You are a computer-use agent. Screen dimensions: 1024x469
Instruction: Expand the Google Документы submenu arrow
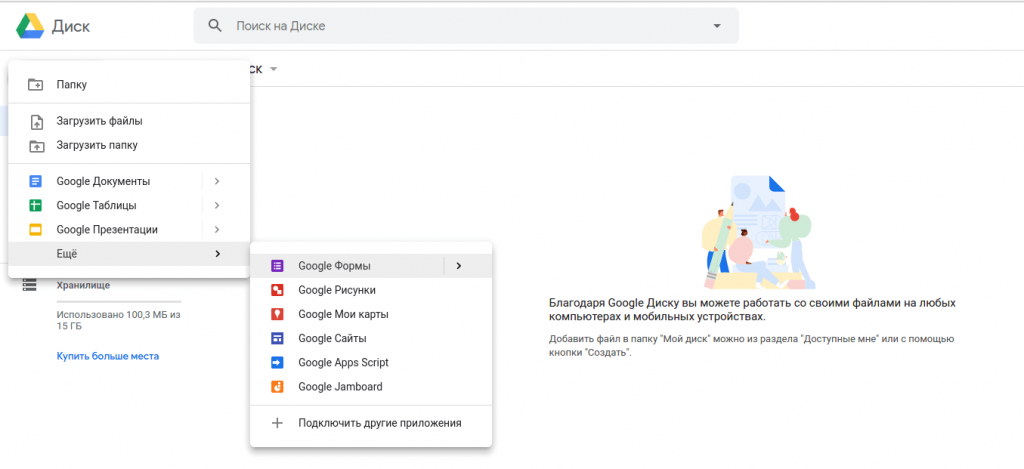(x=217, y=181)
